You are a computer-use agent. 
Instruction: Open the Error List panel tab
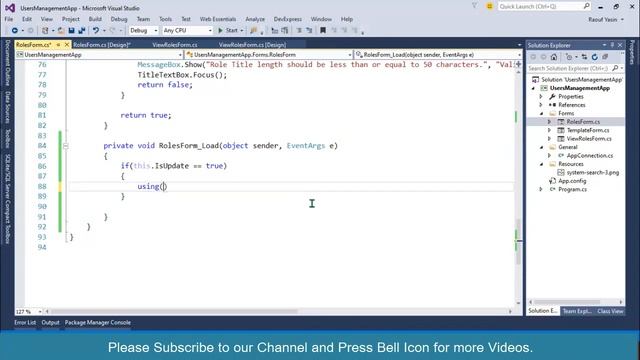(x=25, y=322)
